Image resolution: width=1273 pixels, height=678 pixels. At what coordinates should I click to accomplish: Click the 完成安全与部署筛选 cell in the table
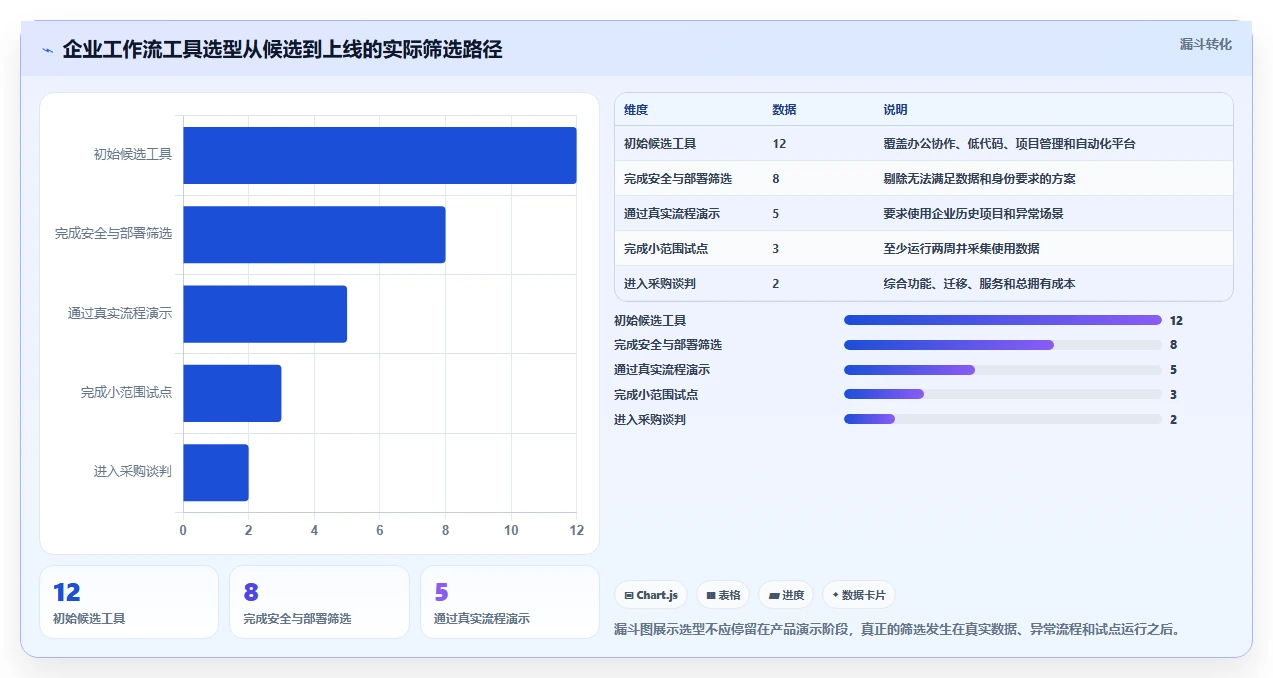click(x=678, y=179)
